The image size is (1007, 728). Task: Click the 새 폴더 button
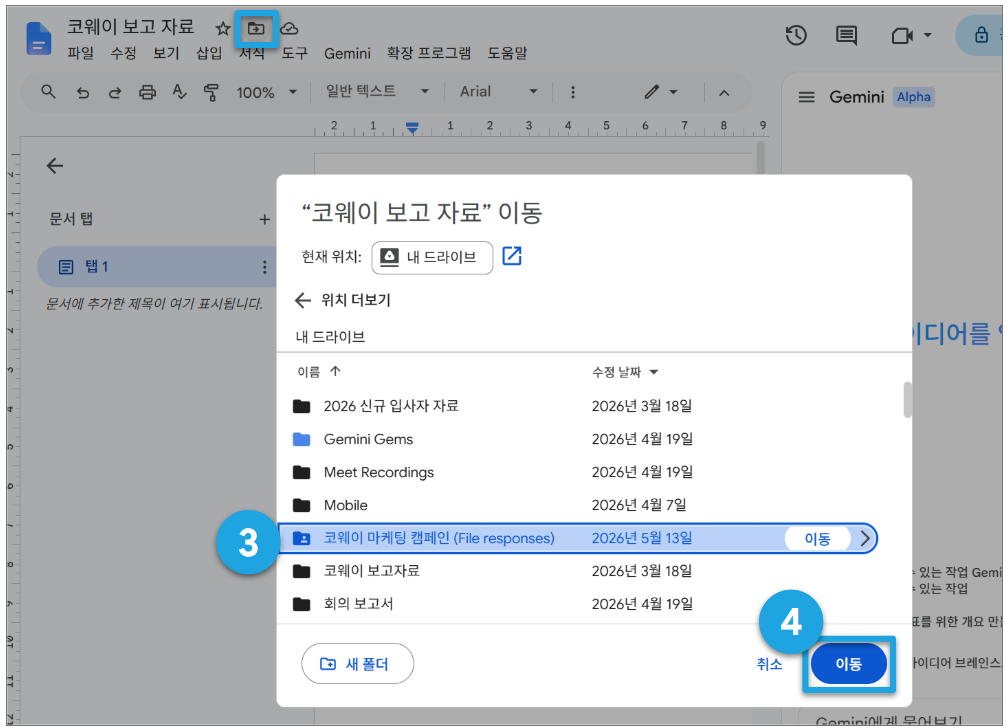coord(357,664)
